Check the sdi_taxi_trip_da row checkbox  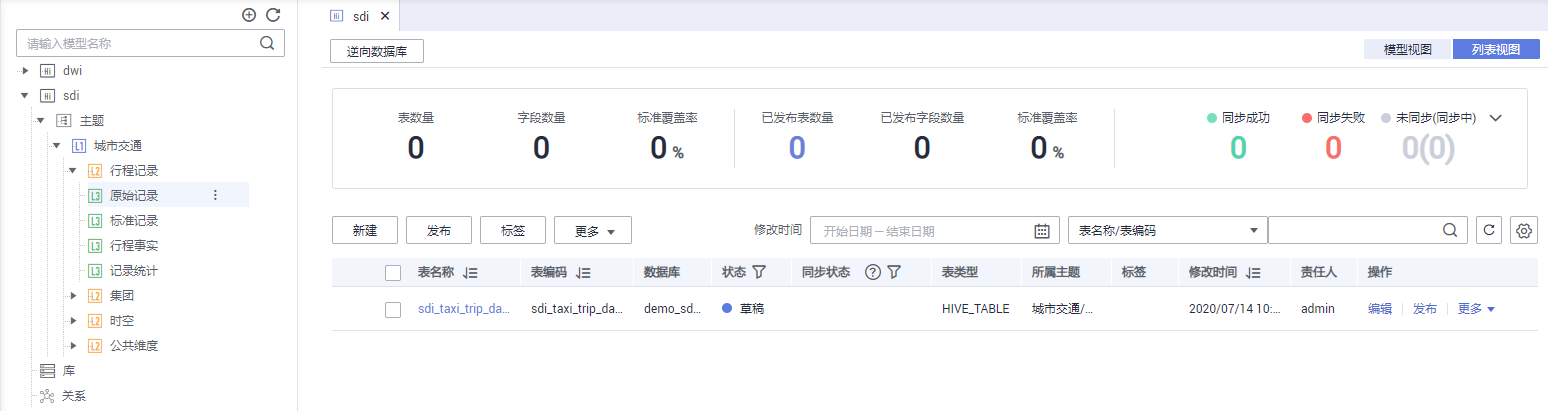point(393,310)
